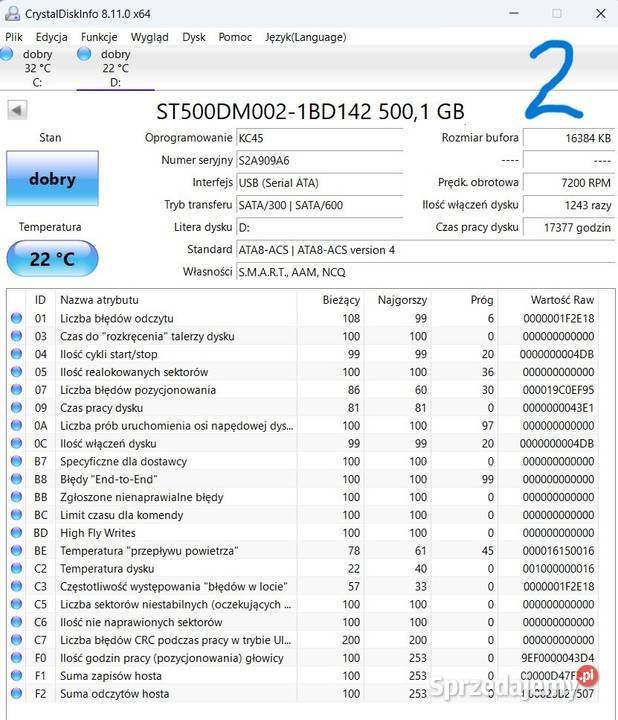618x720 pixels.
Task: Select drive C: status tab
Action: [x=38, y=68]
